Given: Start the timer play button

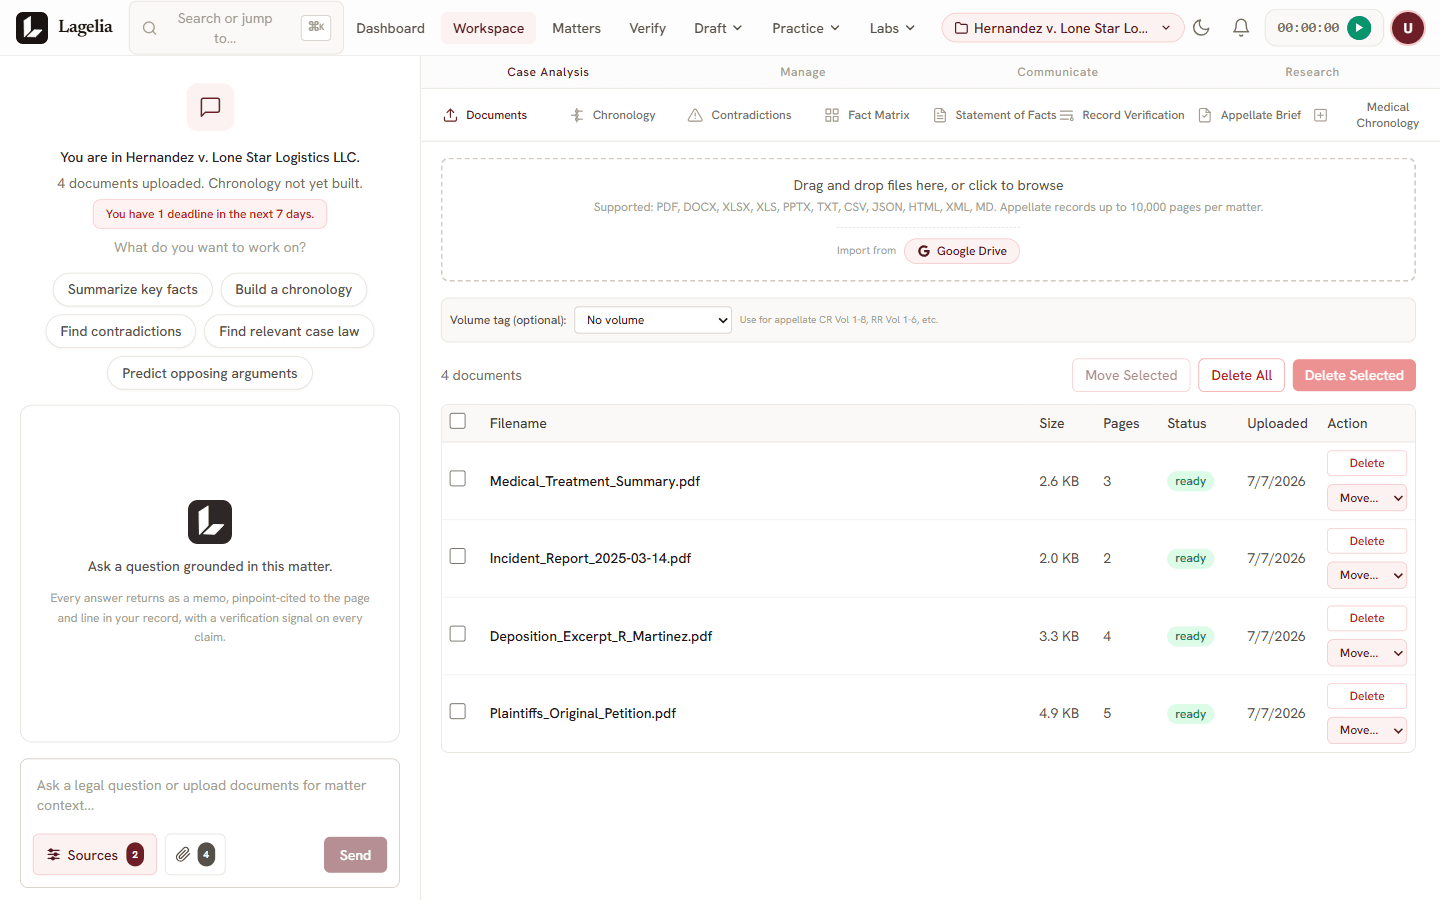Looking at the screenshot, I should click(x=1359, y=28).
